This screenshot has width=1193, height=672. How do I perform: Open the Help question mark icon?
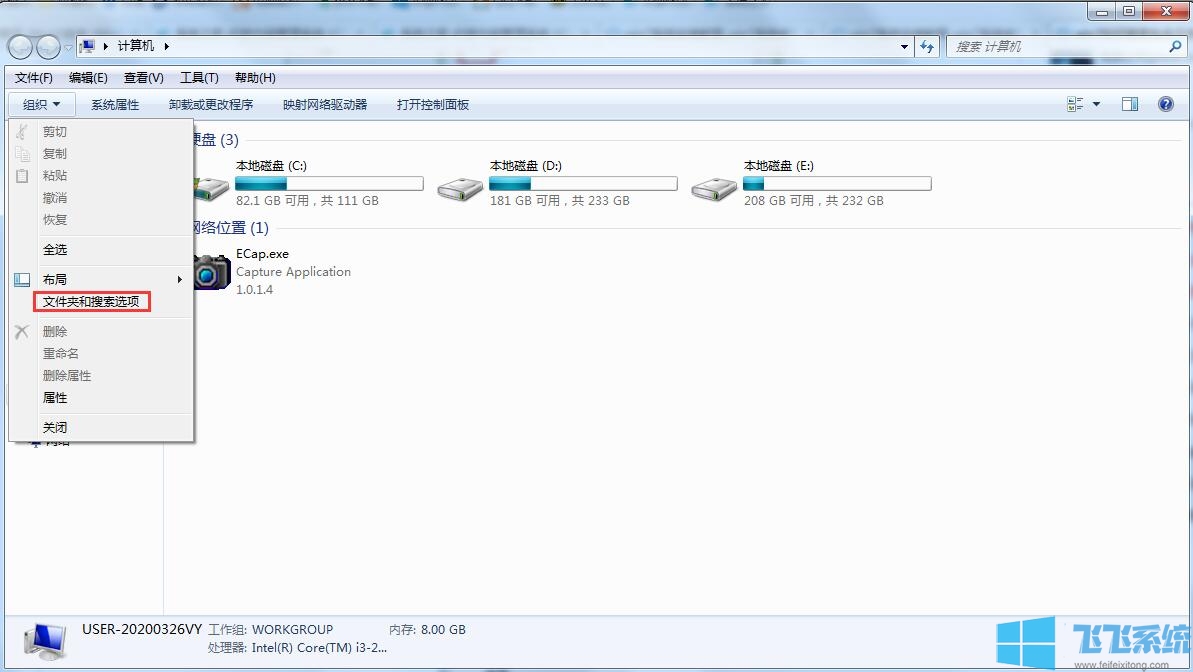1166,103
